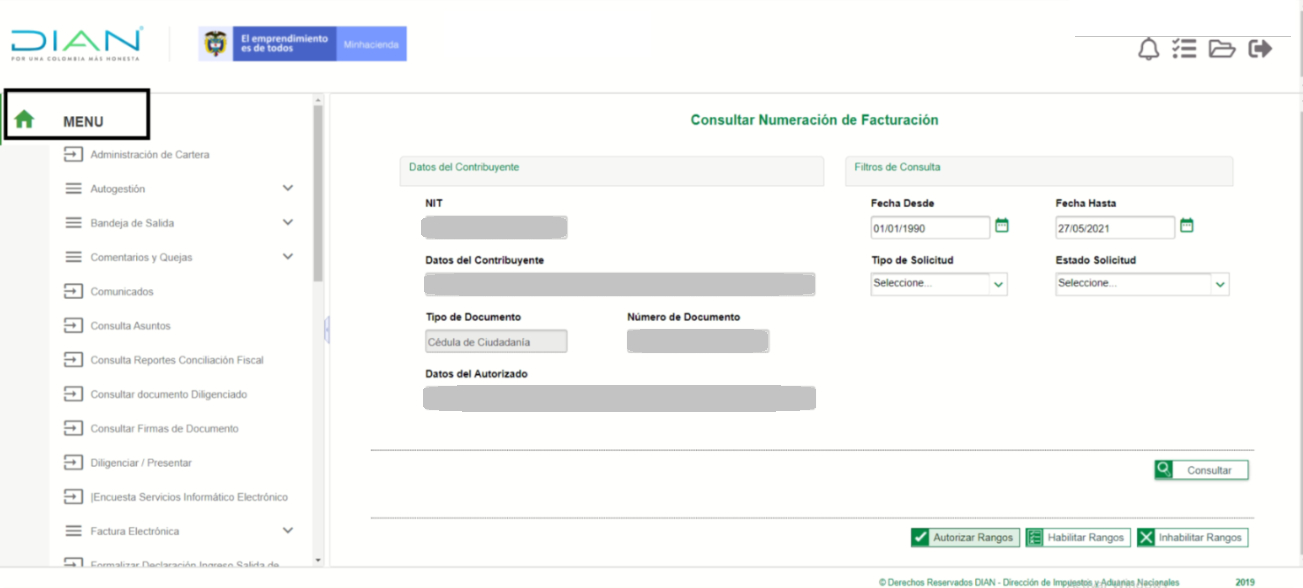1303x588 pixels.
Task: Click the Fecha Desde date field
Action: point(929,228)
